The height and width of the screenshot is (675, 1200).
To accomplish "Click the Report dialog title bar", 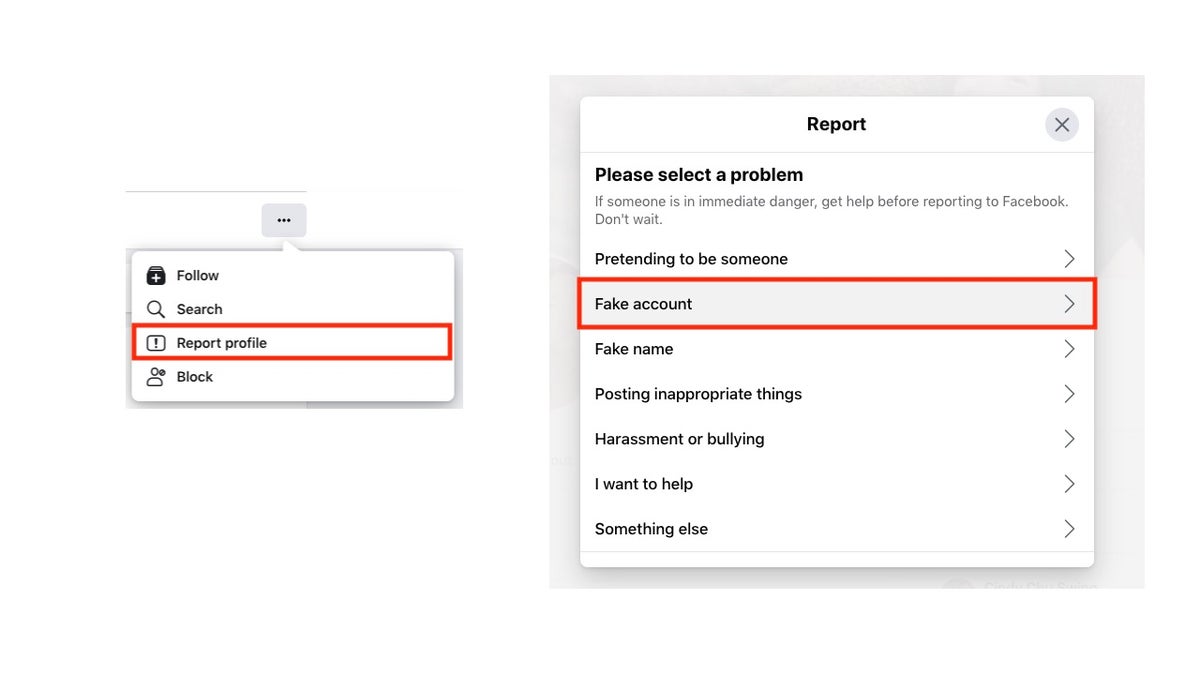I will [x=836, y=124].
